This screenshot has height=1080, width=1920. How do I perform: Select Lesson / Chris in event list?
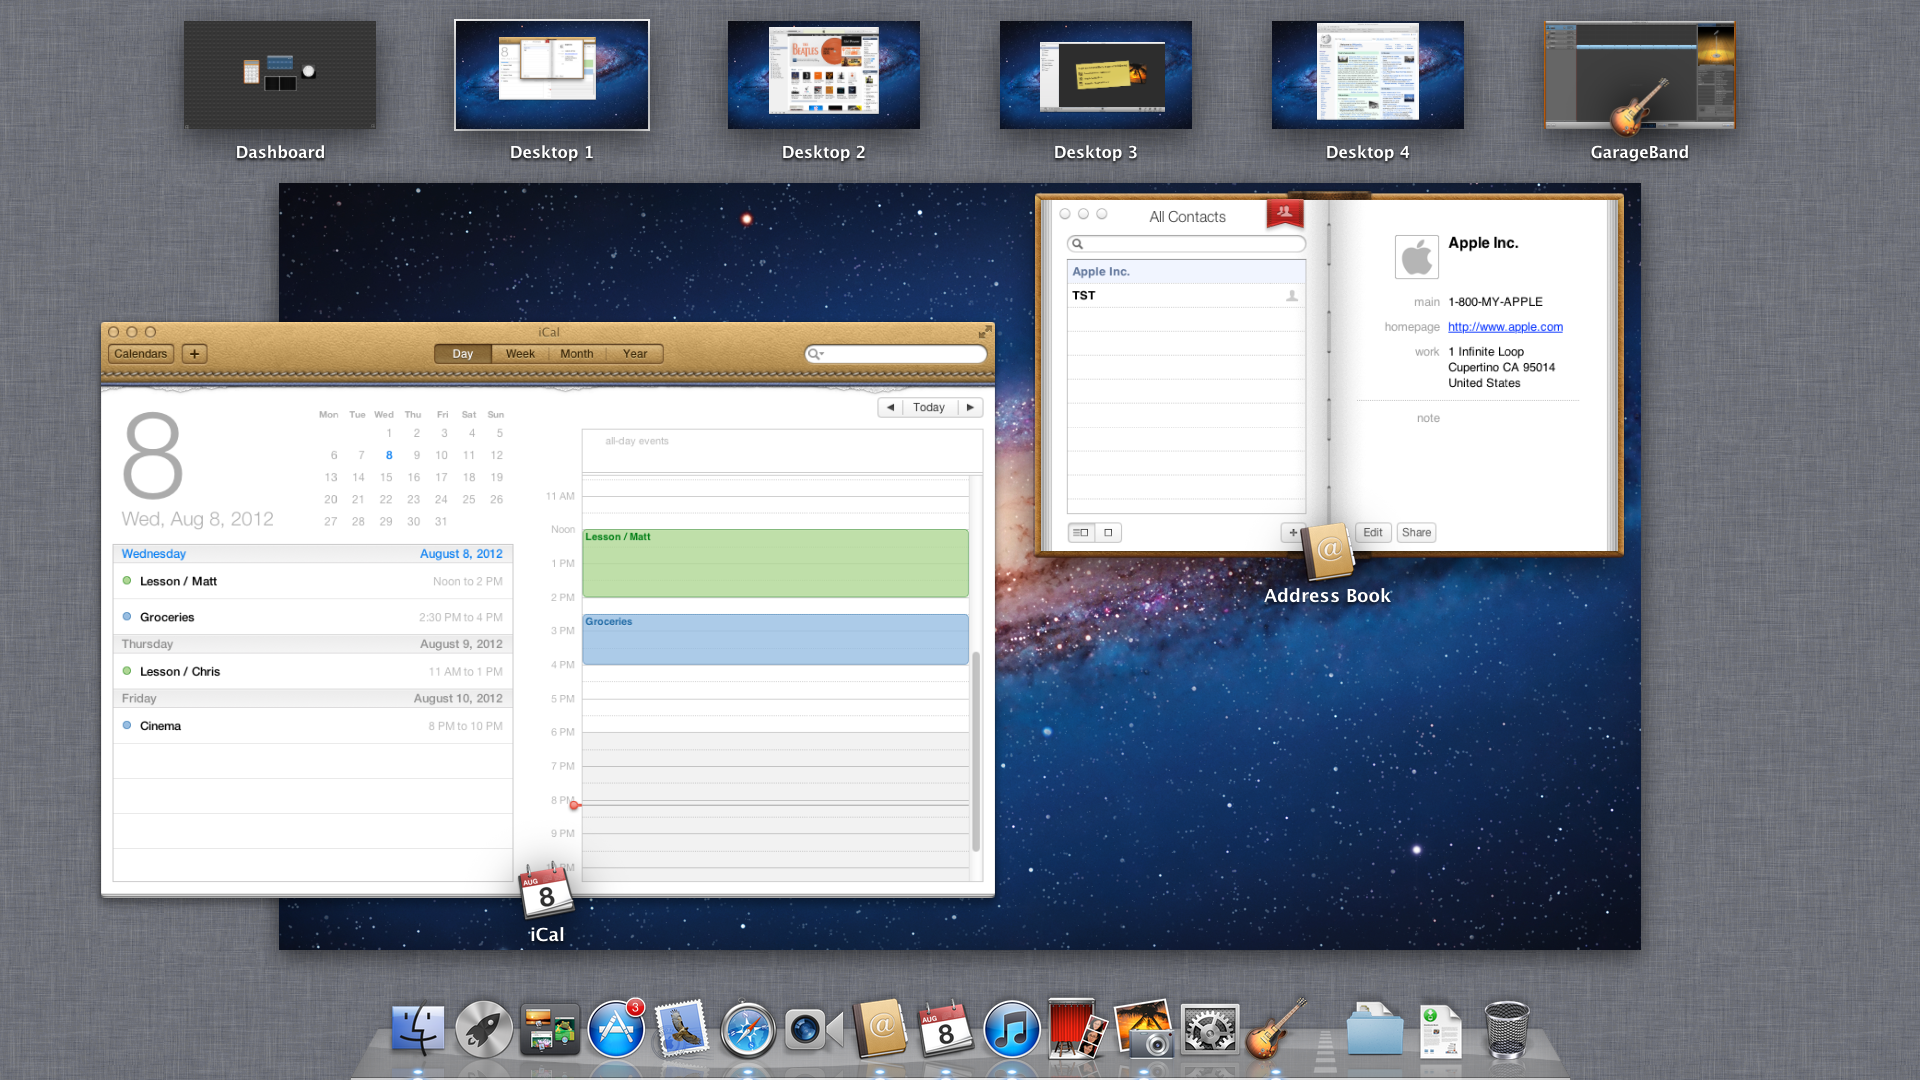point(313,671)
